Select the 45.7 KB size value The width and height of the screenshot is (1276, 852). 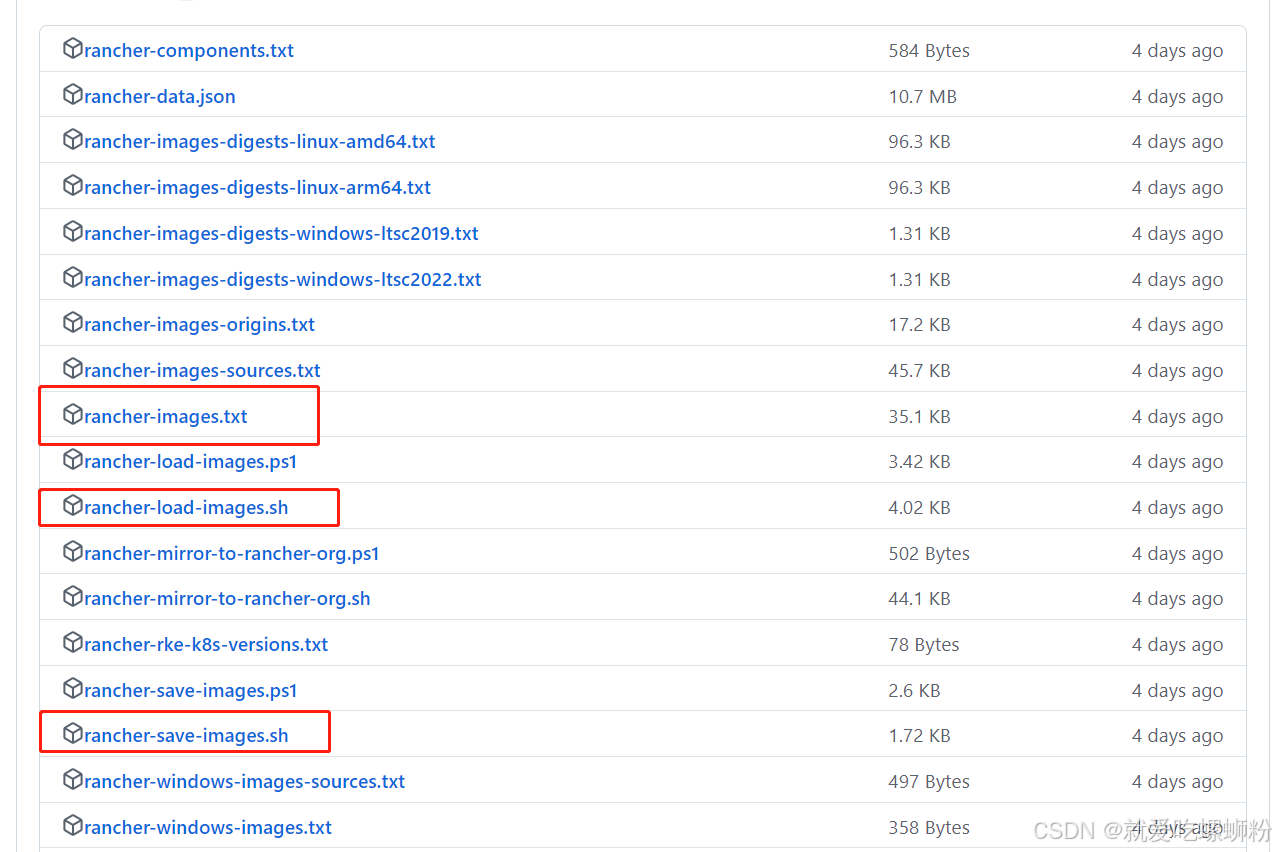(919, 370)
